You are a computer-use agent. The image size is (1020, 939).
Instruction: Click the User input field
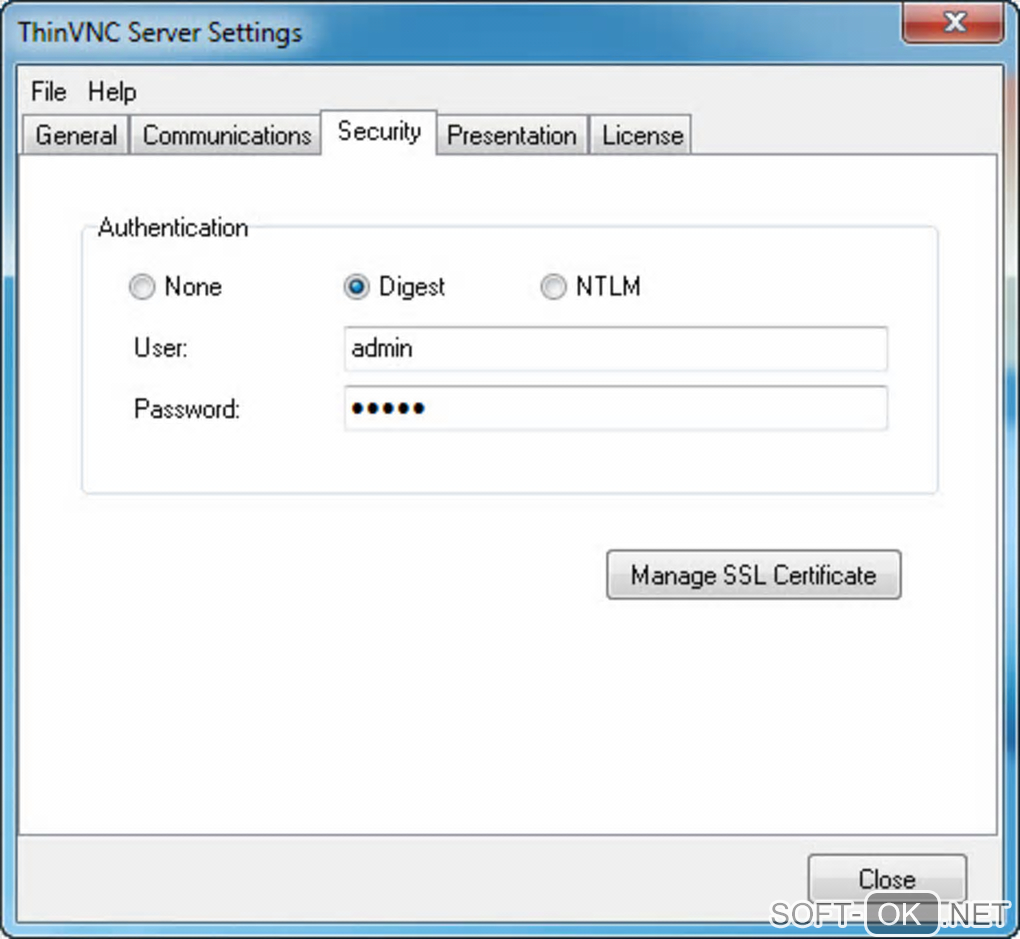[x=615, y=349]
